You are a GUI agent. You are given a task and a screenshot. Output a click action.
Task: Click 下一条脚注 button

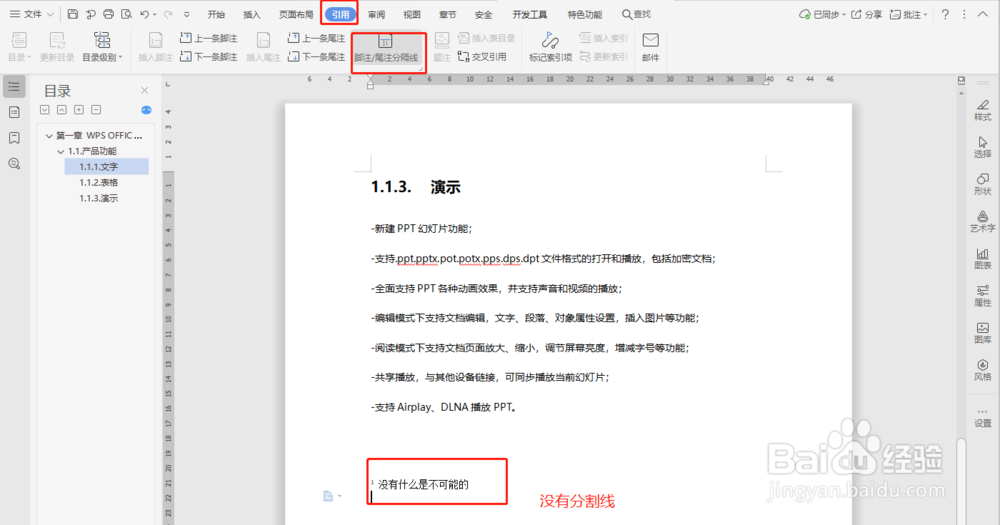209,57
